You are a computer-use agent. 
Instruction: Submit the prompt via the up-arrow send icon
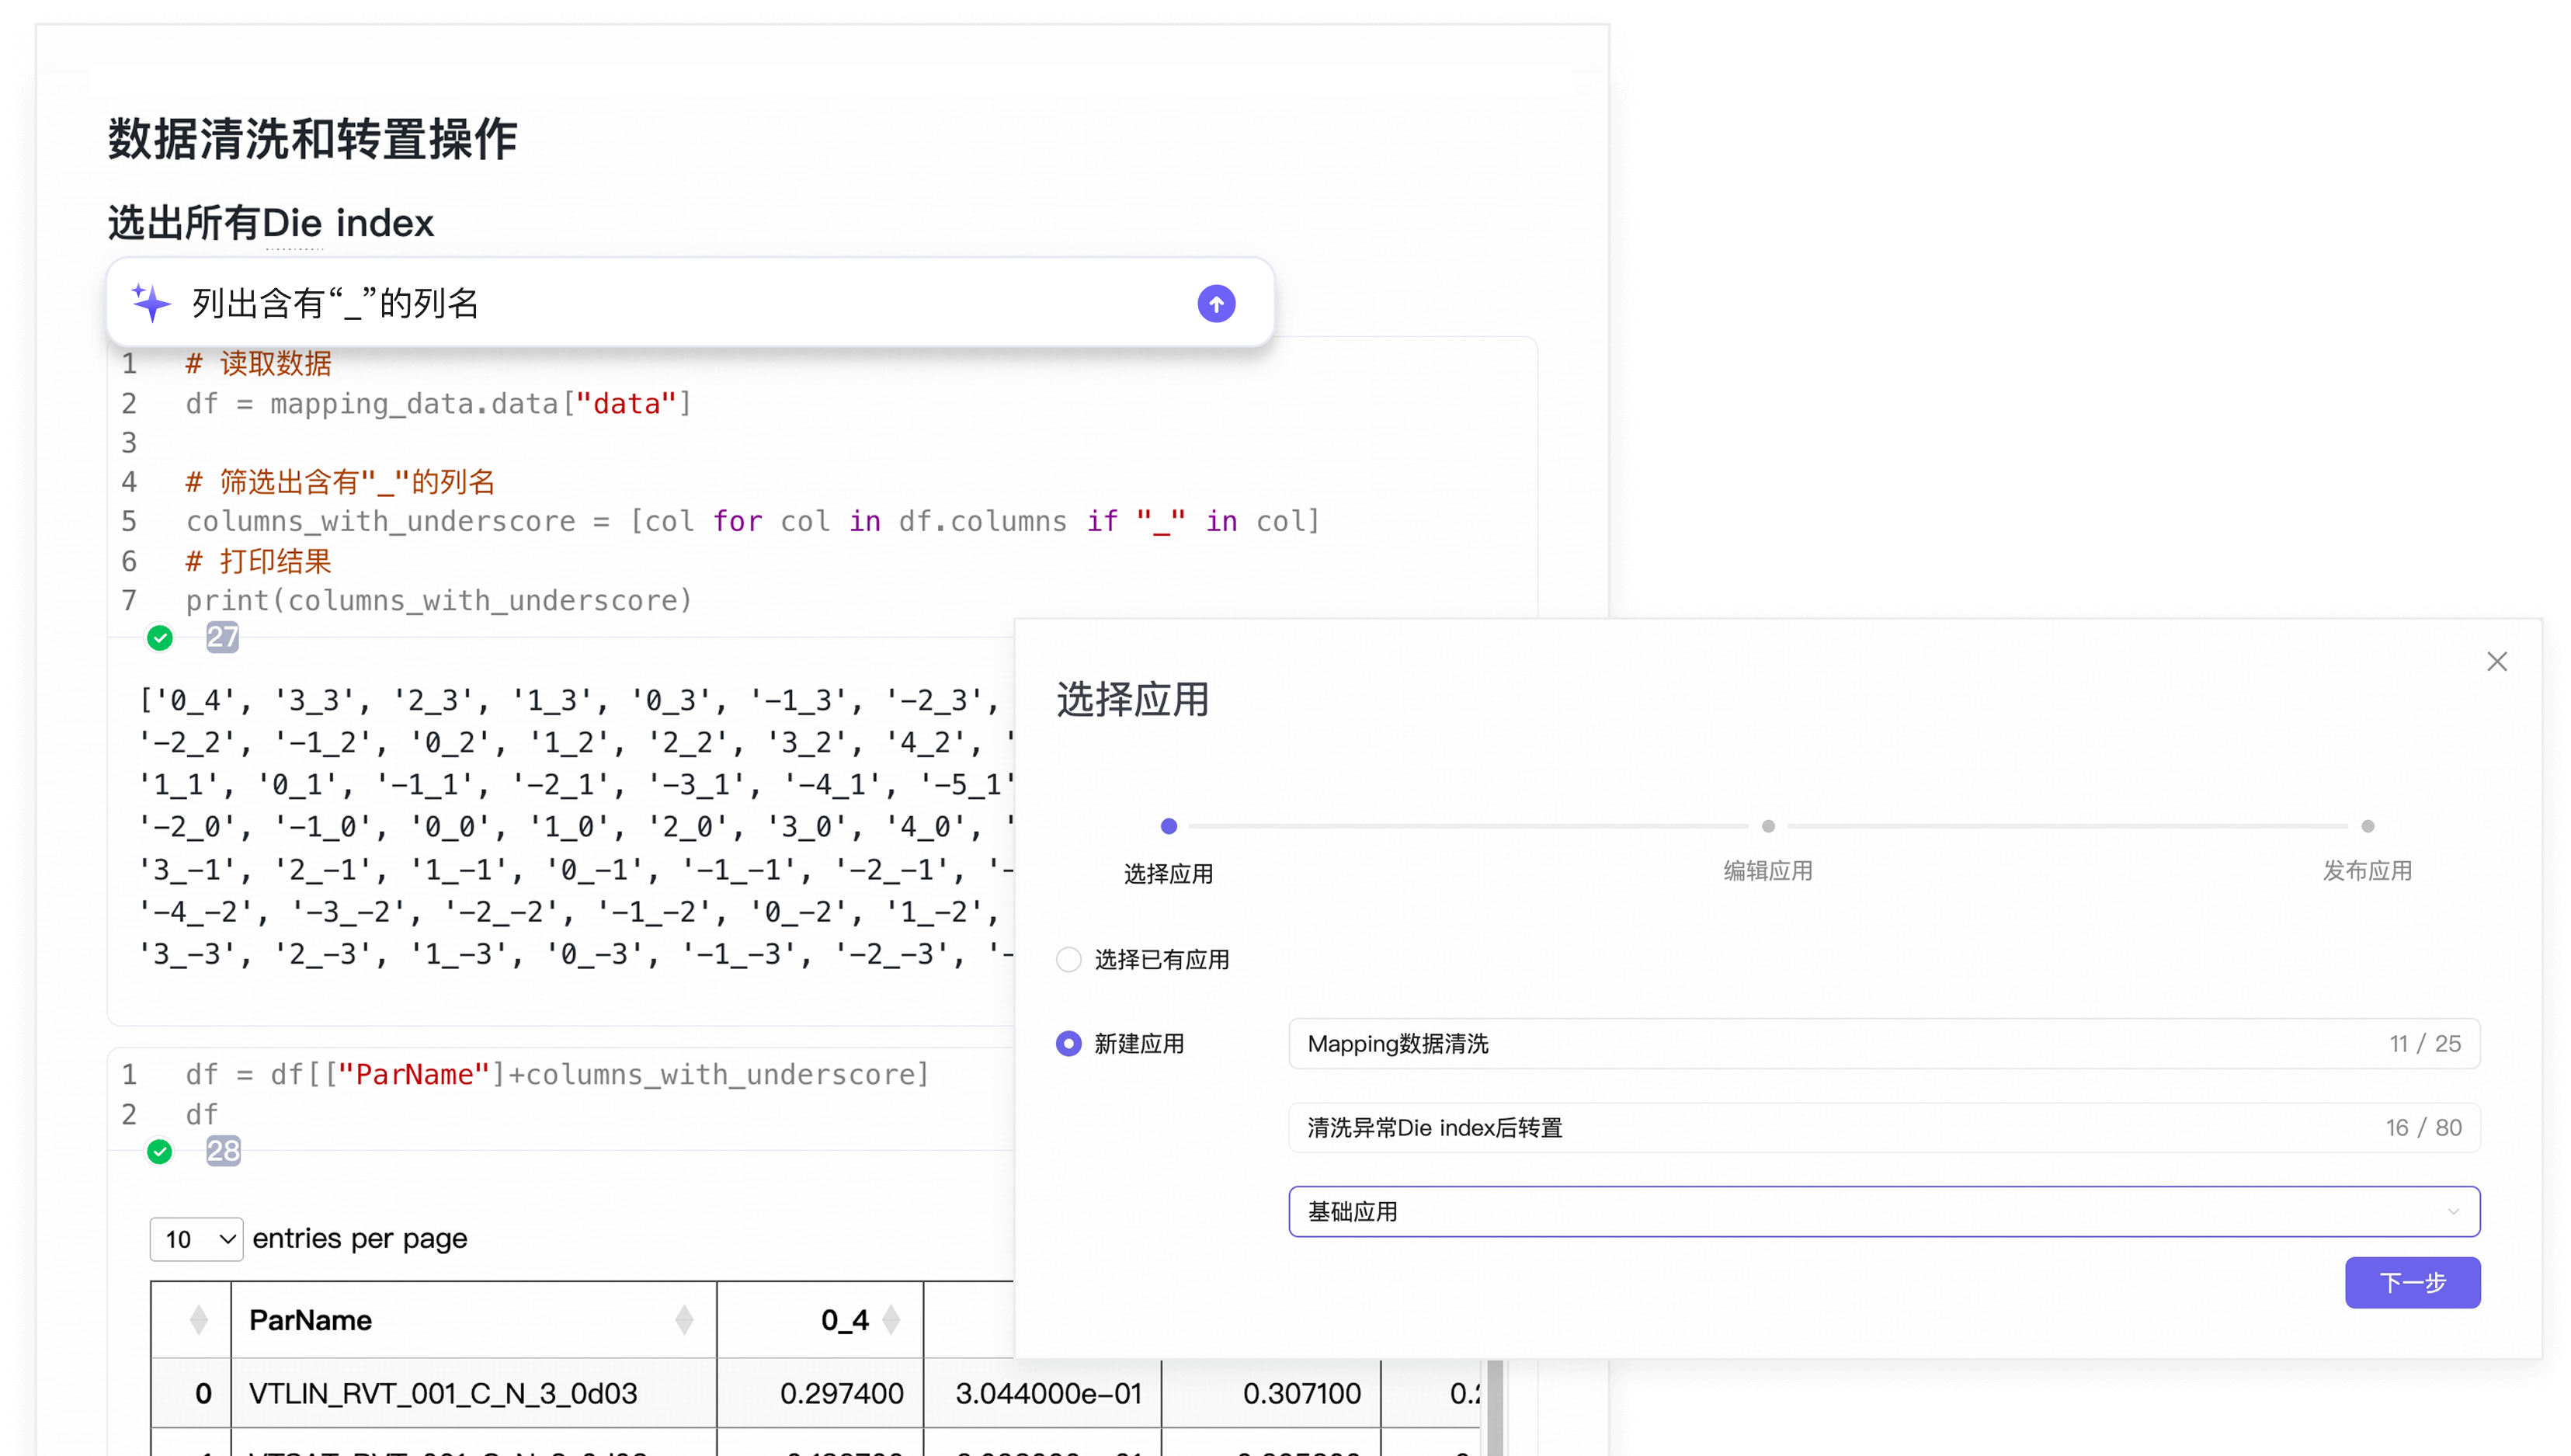(x=1216, y=303)
